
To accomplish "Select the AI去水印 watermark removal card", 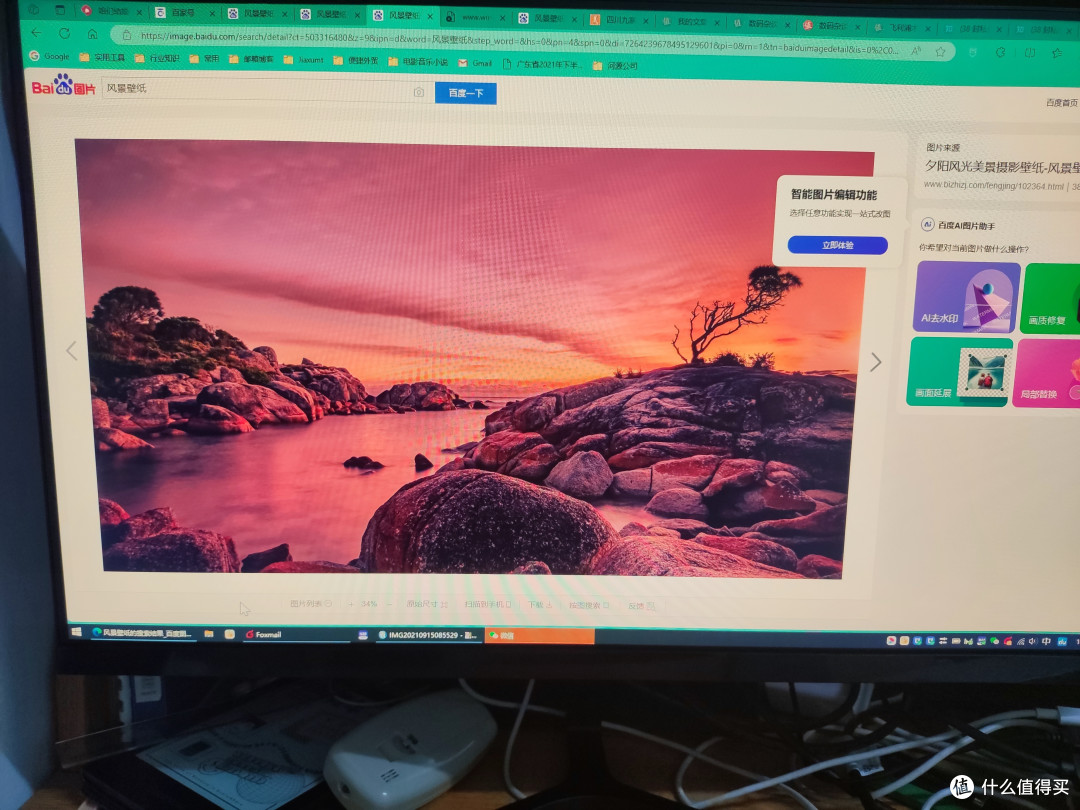I will tap(967, 297).
